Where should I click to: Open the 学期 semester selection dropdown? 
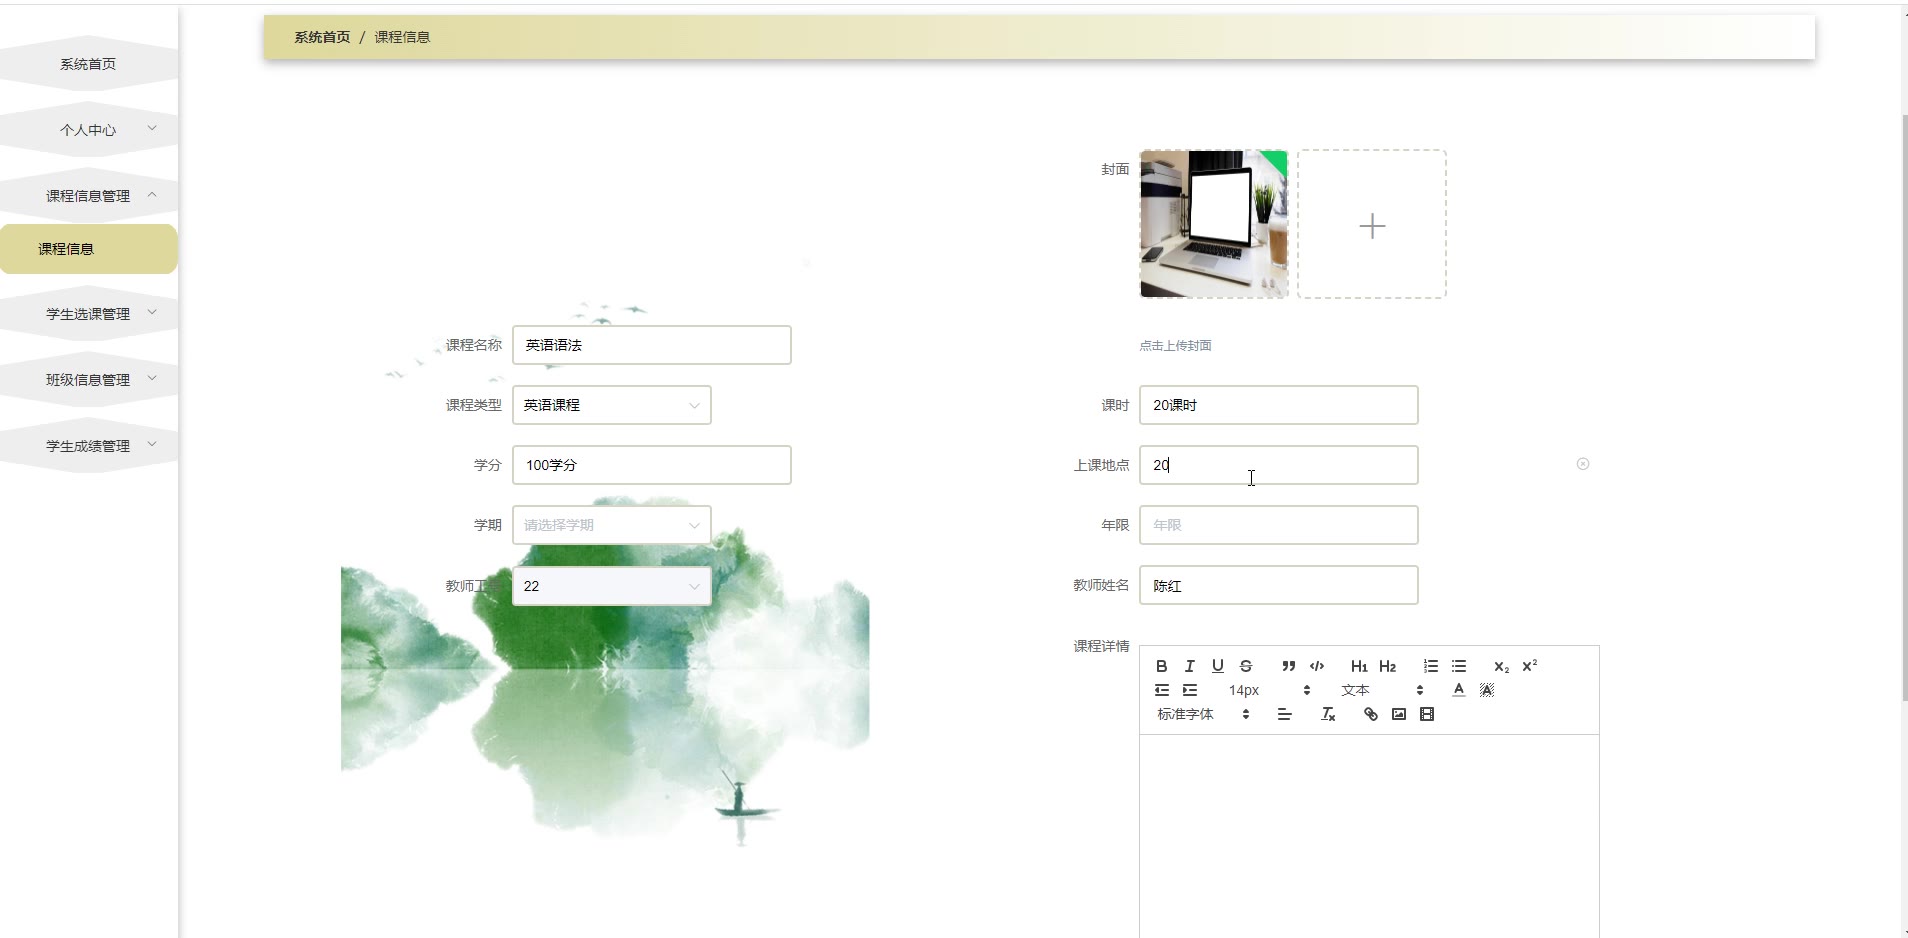coord(612,525)
